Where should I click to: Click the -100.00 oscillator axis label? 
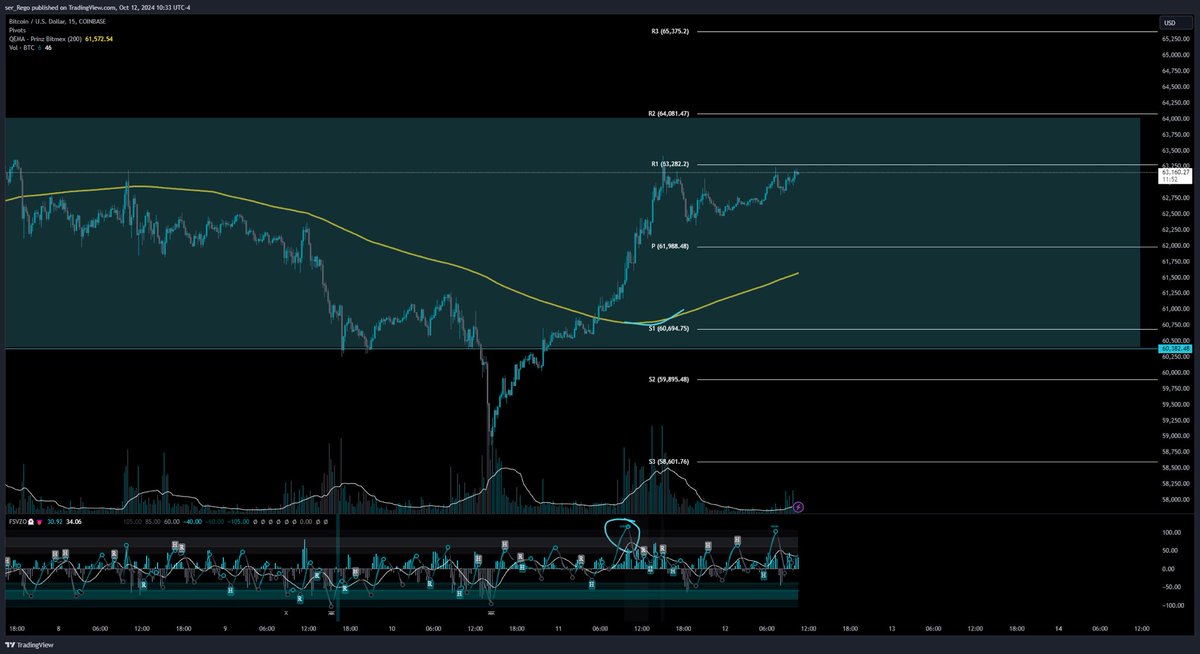pyautogui.click(x=1171, y=606)
